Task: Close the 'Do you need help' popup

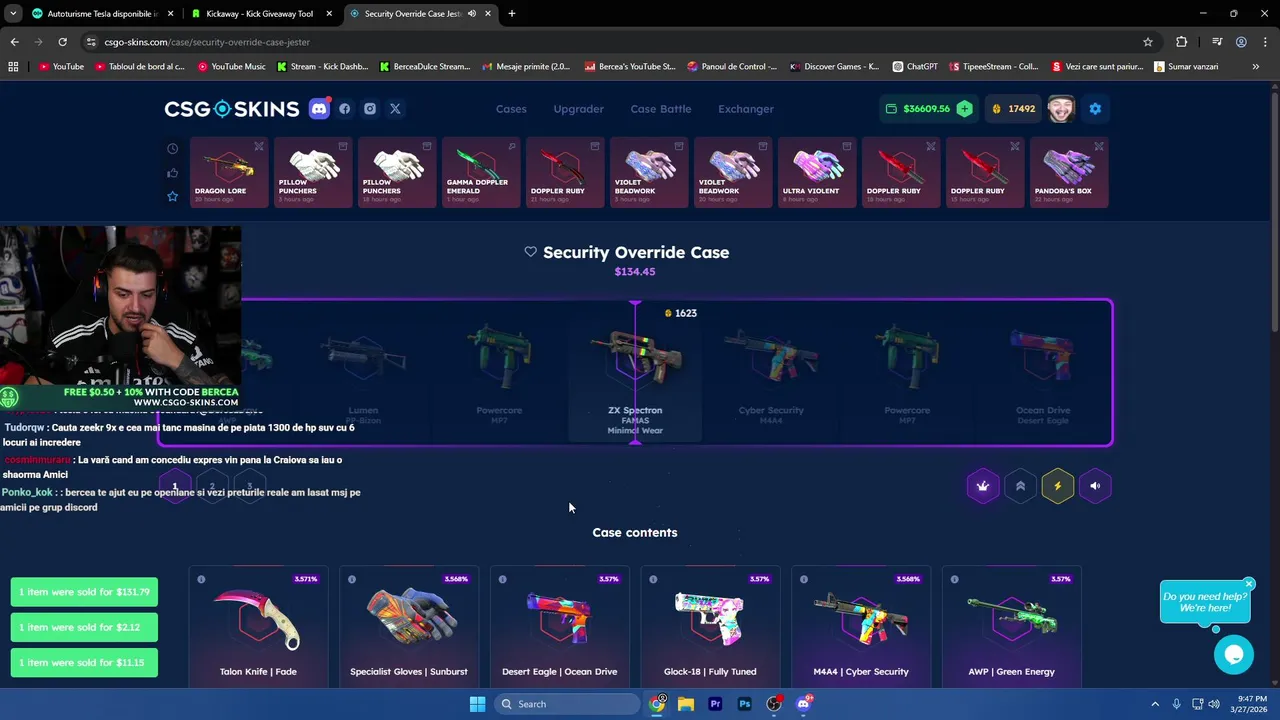Action: click(x=1249, y=584)
